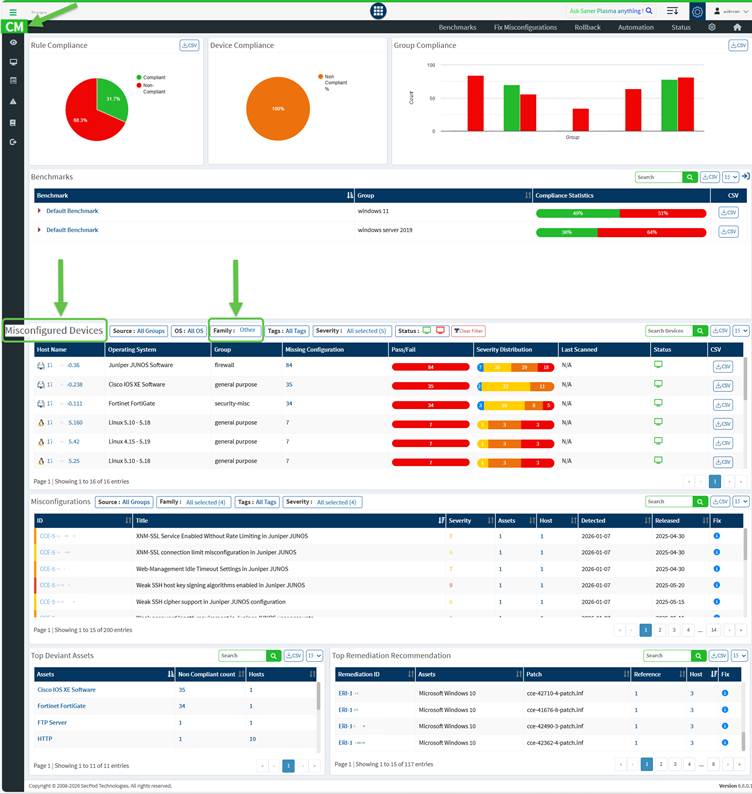Open the hamburger menu at top left

pos(12,11)
